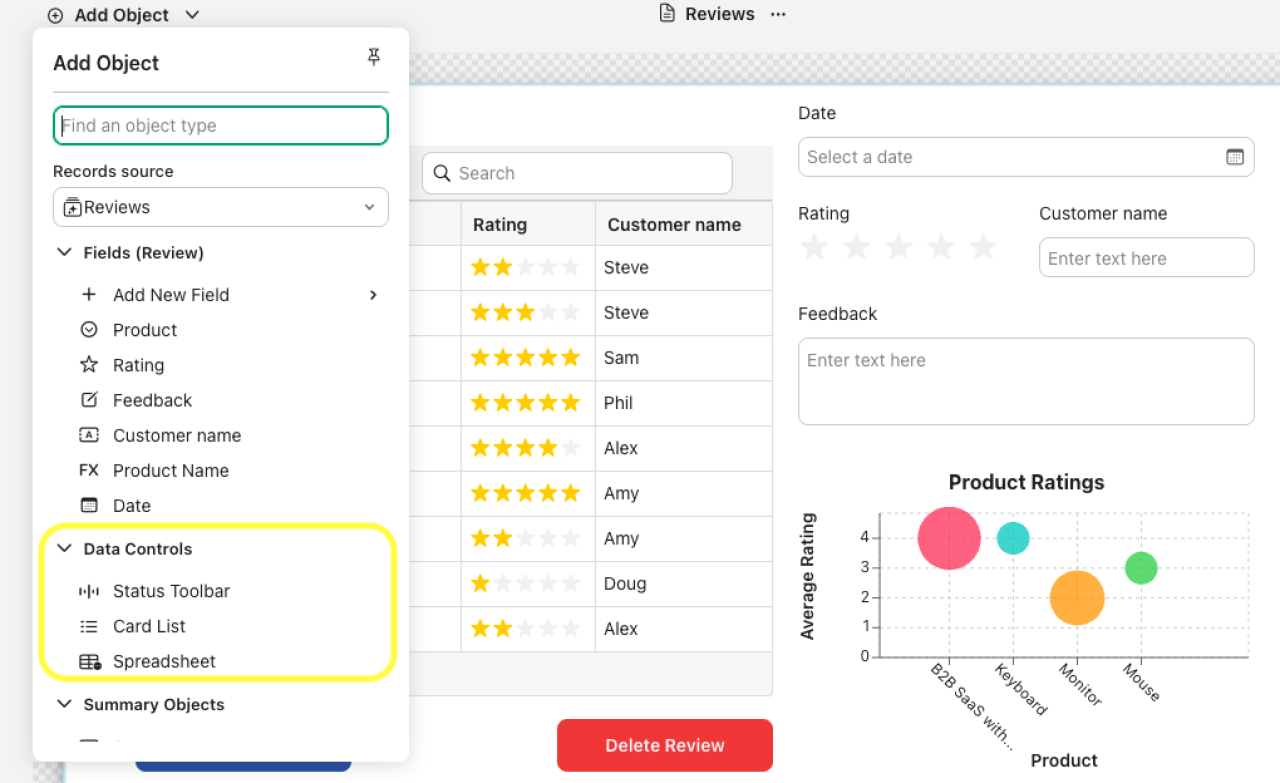Expand the Summary Objects section
The image size is (1280, 783).
[65, 705]
